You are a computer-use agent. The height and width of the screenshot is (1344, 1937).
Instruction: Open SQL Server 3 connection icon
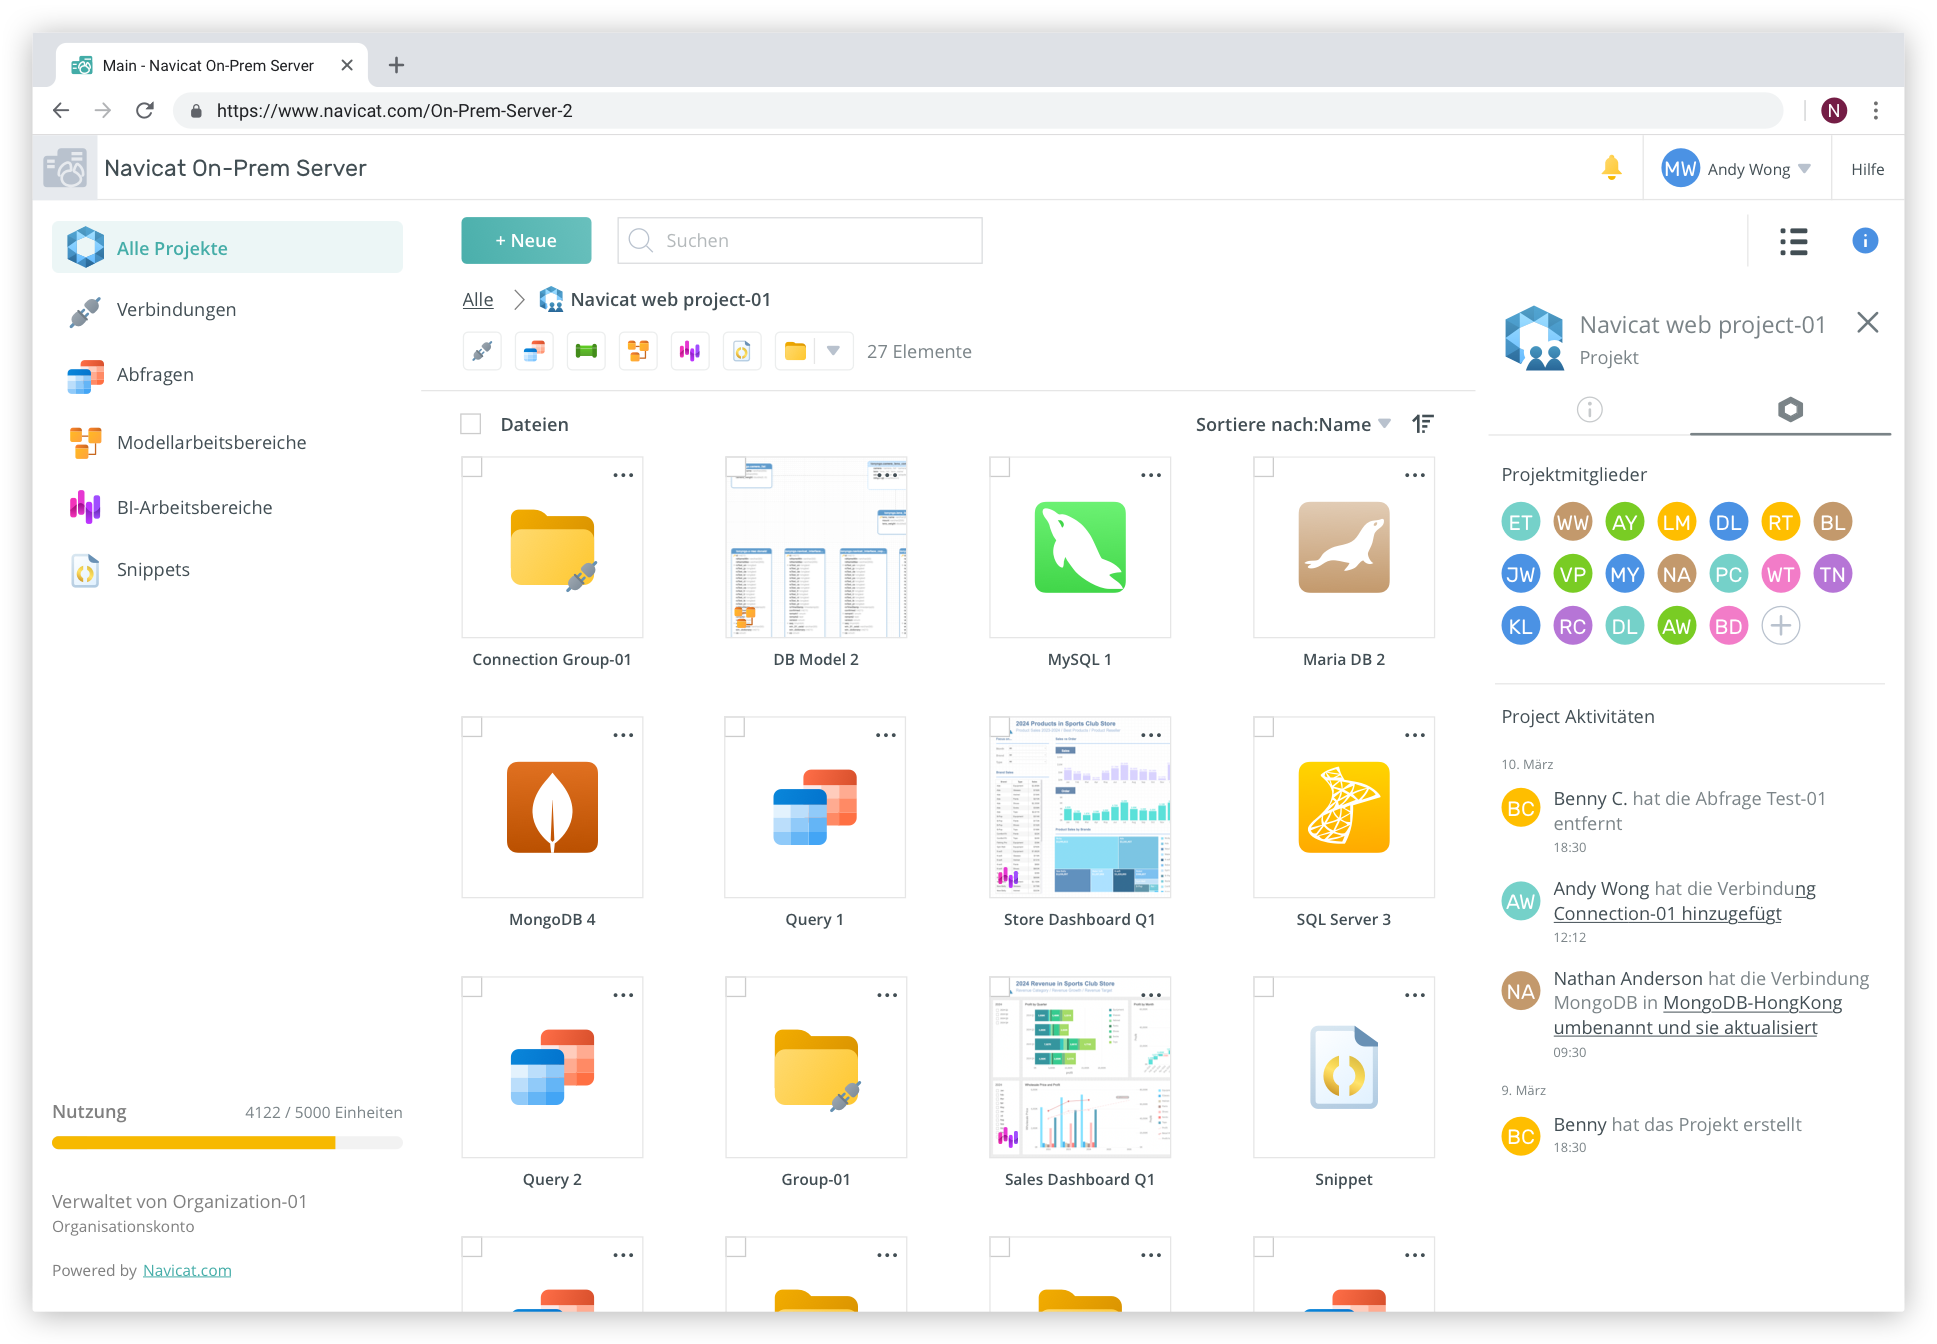pyautogui.click(x=1343, y=808)
